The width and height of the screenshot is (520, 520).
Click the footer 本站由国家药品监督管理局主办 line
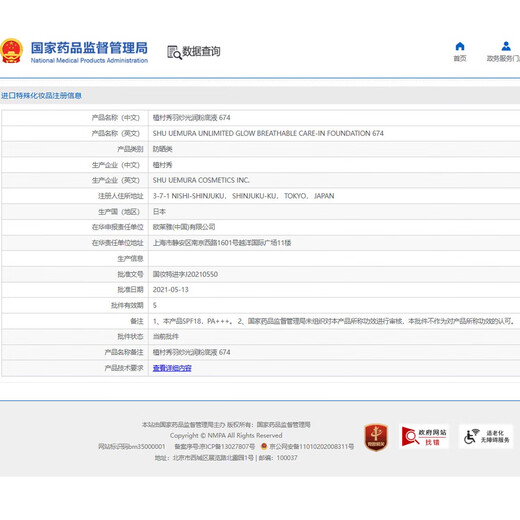click(x=226, y=425)
